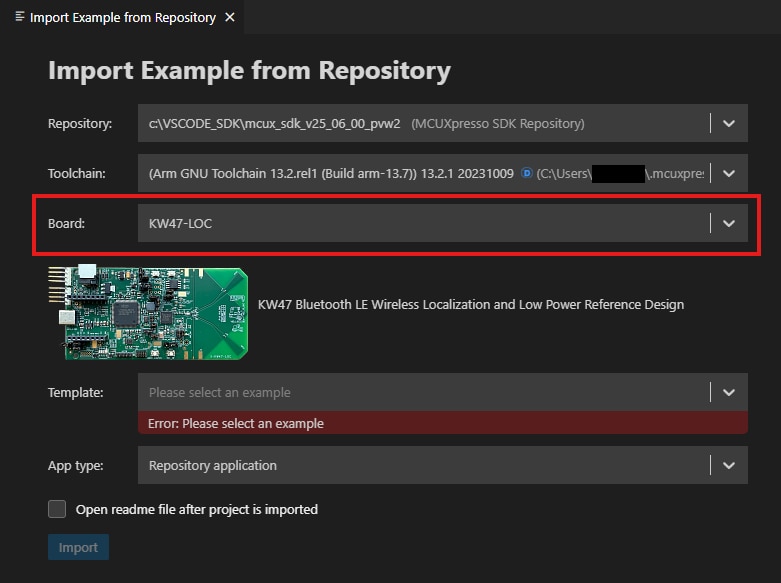Open the Board combo box showing KW47-LOC

click(442, 223)
